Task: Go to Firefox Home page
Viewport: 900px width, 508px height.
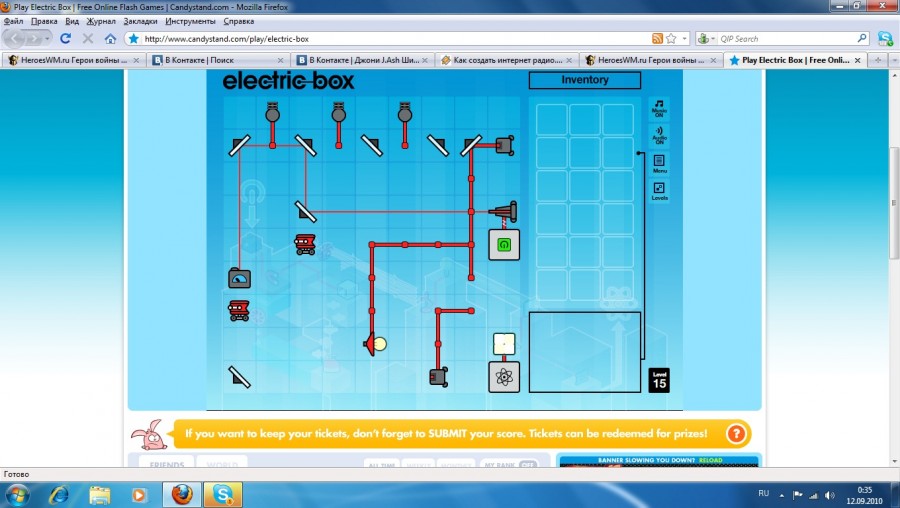Action: [x=110, y=38]
